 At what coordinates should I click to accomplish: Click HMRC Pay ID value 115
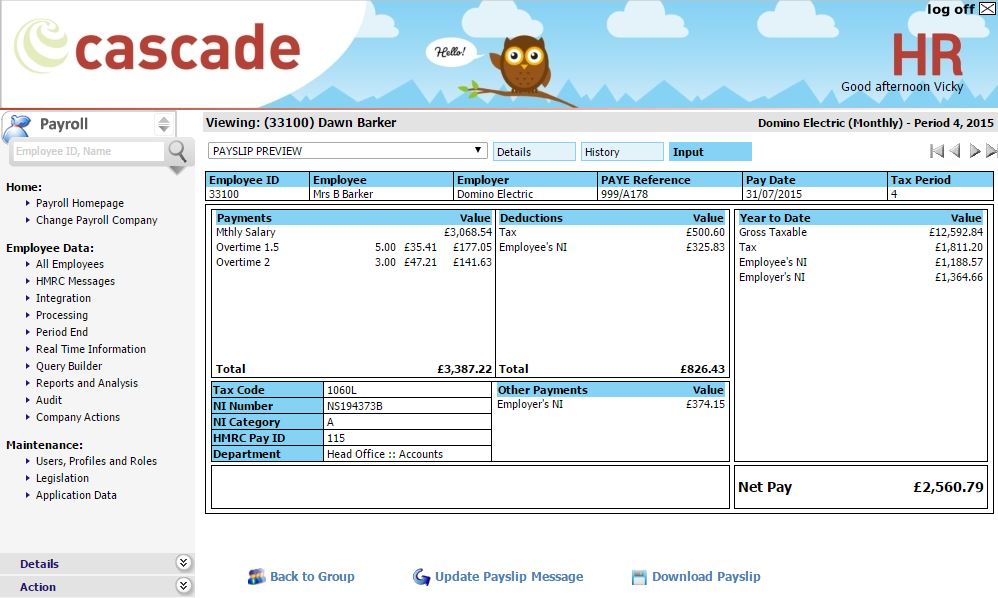335,438
